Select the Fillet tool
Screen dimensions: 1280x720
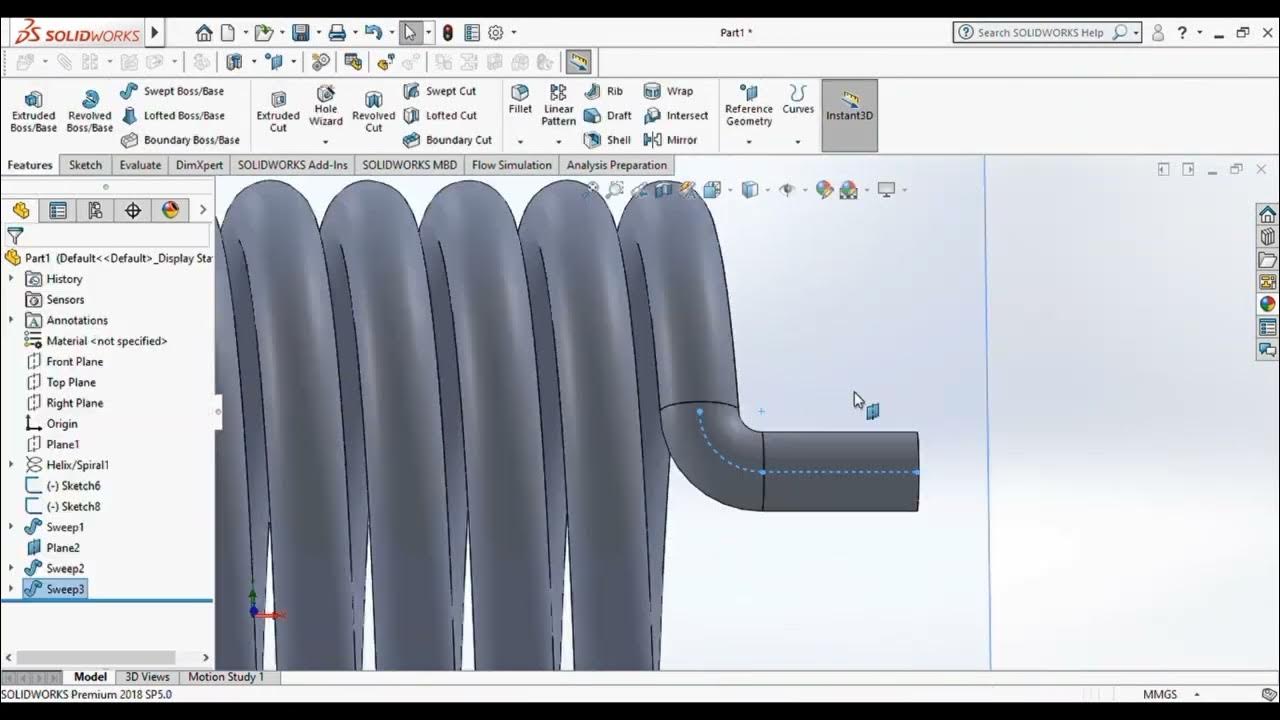(x=520, y=99)
